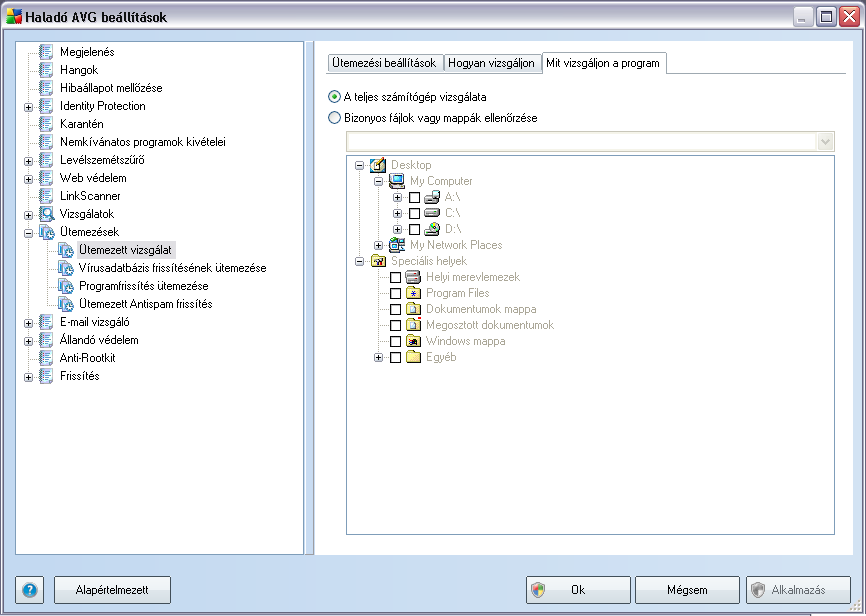Select Mit vizsgáljon a program tab

pyautogui.click(x=604, y=63)
